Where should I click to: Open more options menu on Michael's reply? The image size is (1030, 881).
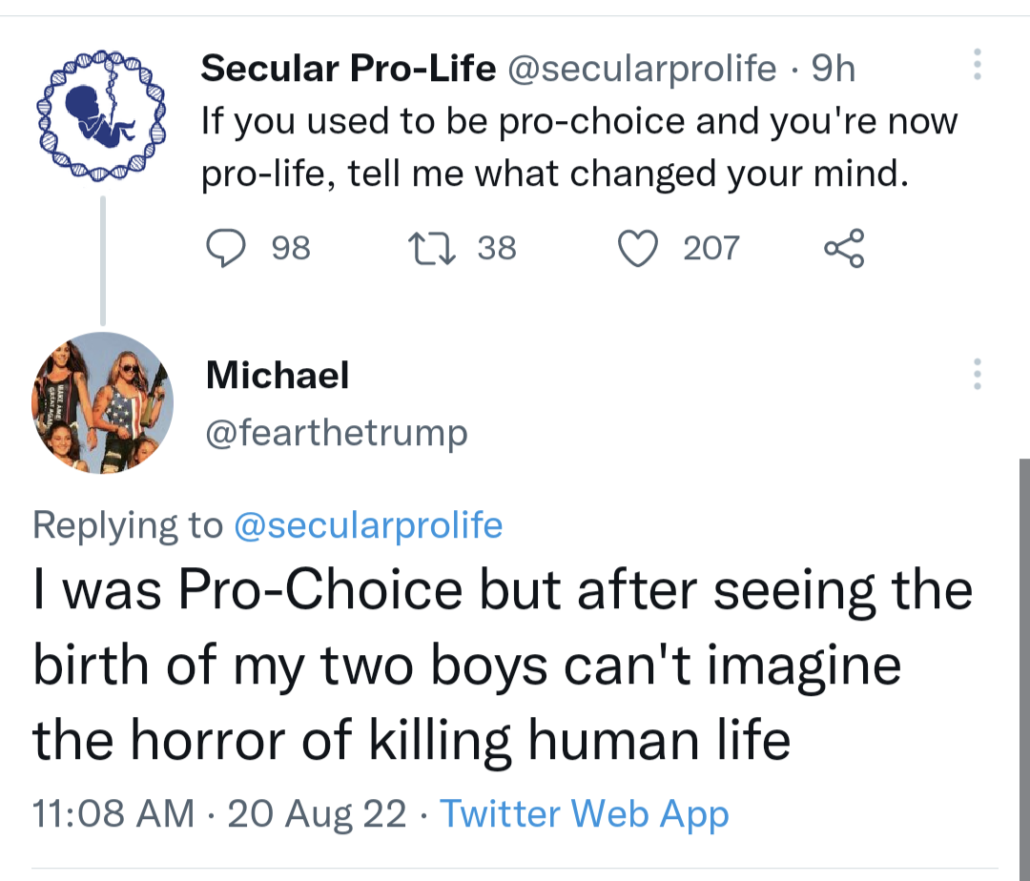(x=977, y=375)
